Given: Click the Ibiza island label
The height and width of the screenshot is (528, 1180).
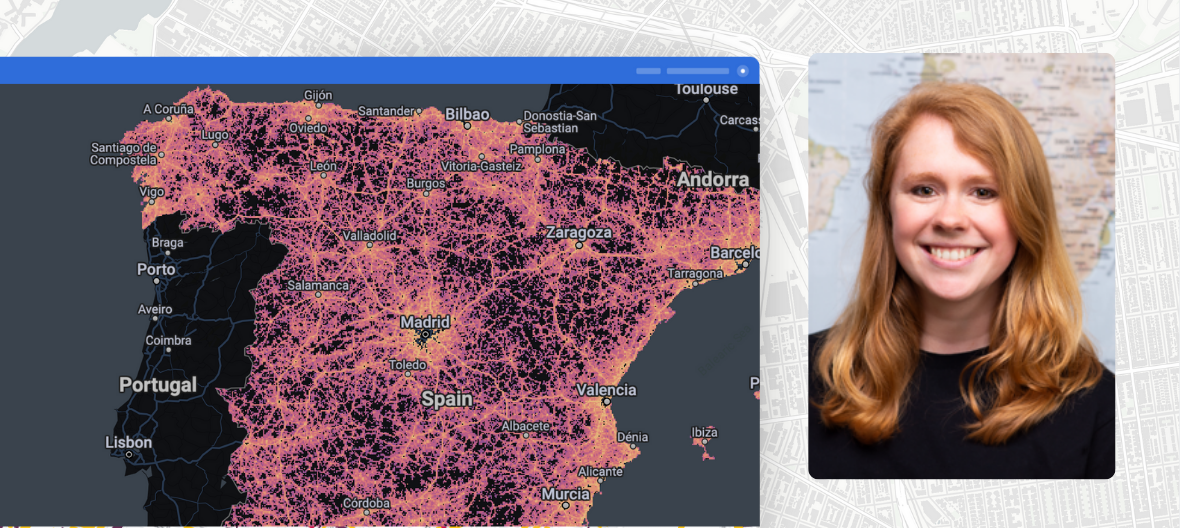Looking at the screenshot, I should pos(704,433).
